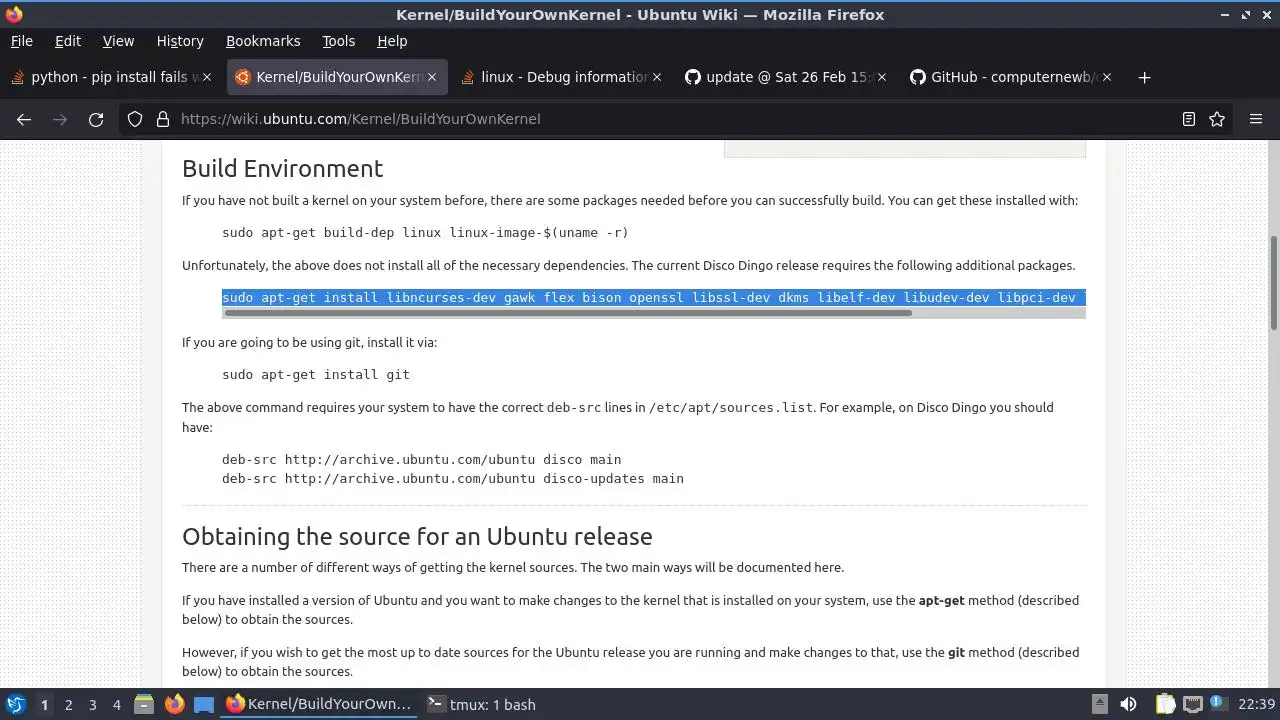
Task: Switch to virtual desktop 2
Action: click(x=68, y=704)
